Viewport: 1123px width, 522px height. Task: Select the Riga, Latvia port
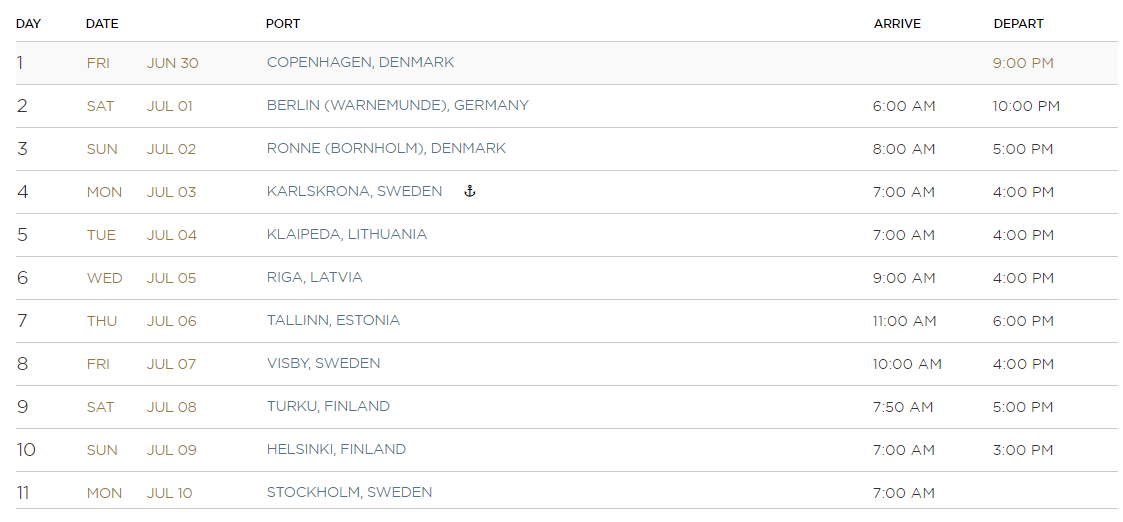314,277
